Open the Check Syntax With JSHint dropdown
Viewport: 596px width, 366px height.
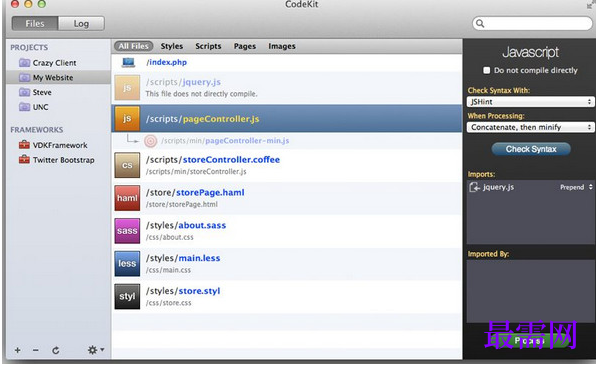(530, 102)
